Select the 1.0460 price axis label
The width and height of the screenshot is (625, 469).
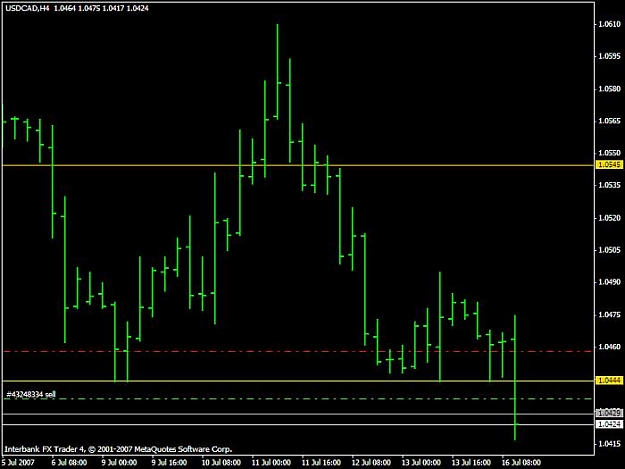tap(609, 347)
